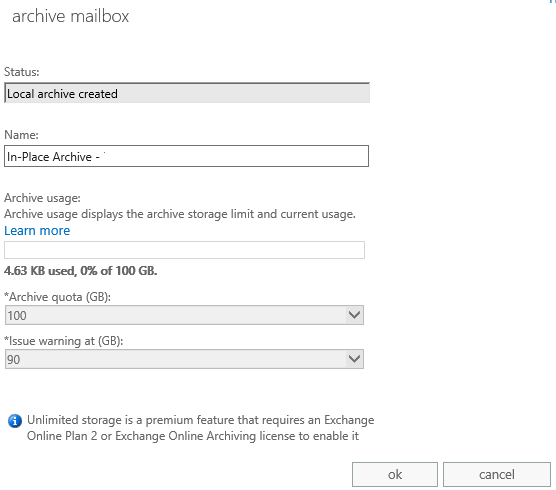The image size is (556, 490).
Task: Focus the In-Place Archive name field
Action: (187, 156)
